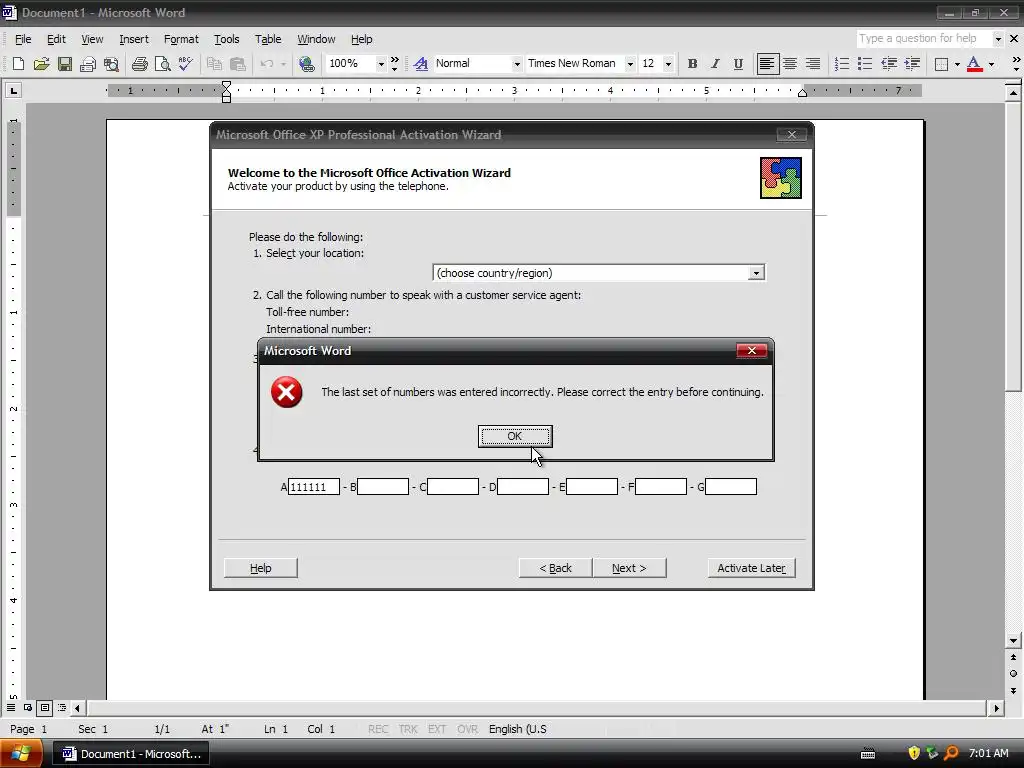Click the E-mail toolbar icon
The width and height of the screenshot is (1024, 768).
(x=88, y=63)
